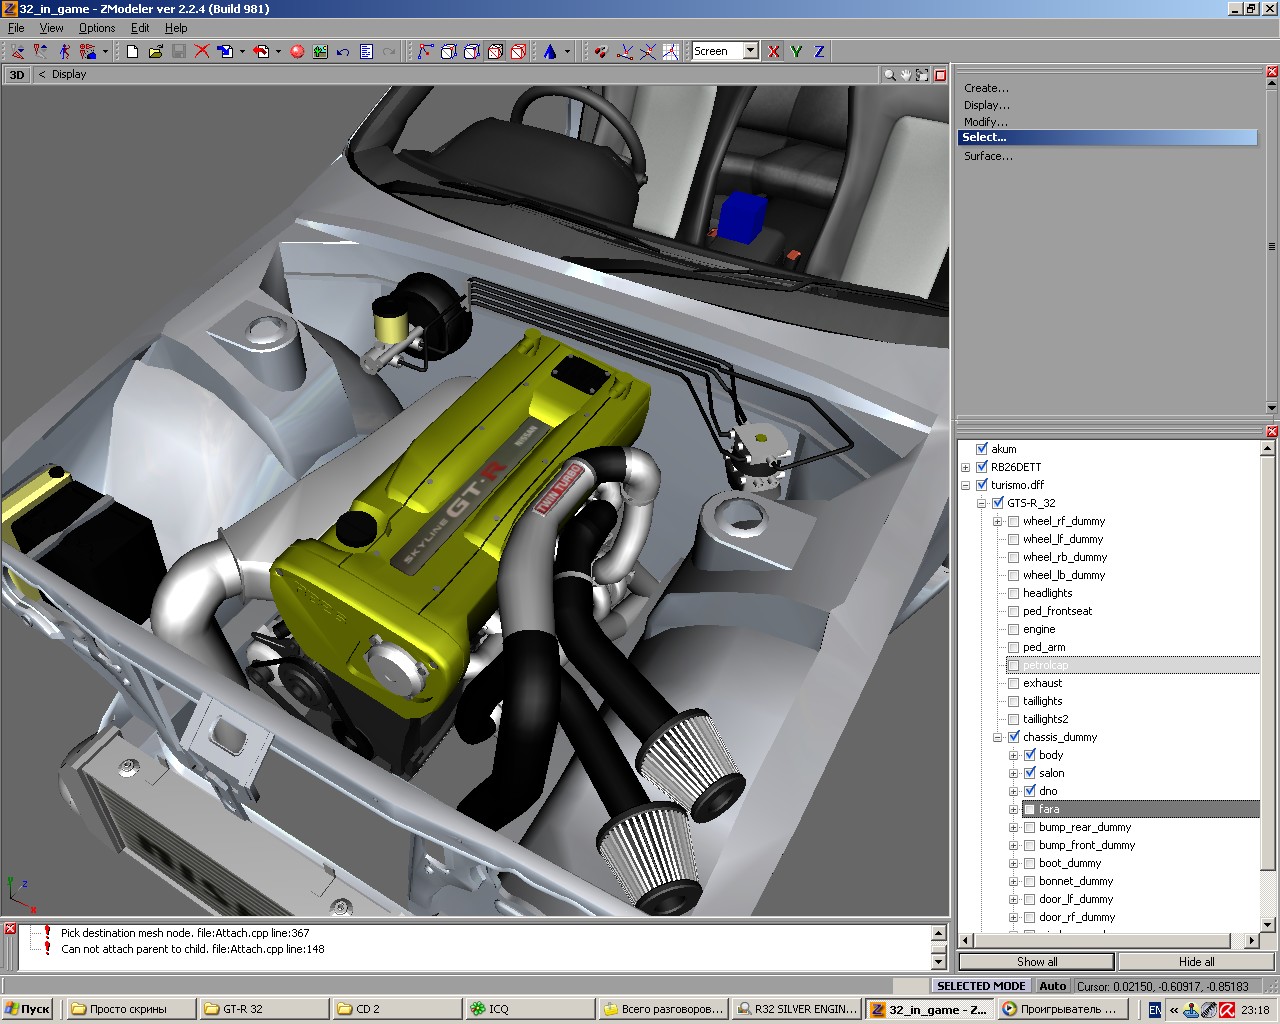Image resolution: width=1280 pixels, height=1024 pixels.
Task: Click the maximize viewport red square icon
Action: (940, 74)
